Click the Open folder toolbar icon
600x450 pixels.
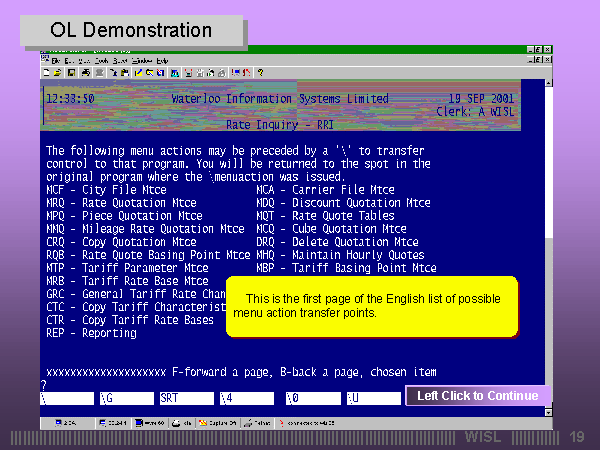(58, 72)
